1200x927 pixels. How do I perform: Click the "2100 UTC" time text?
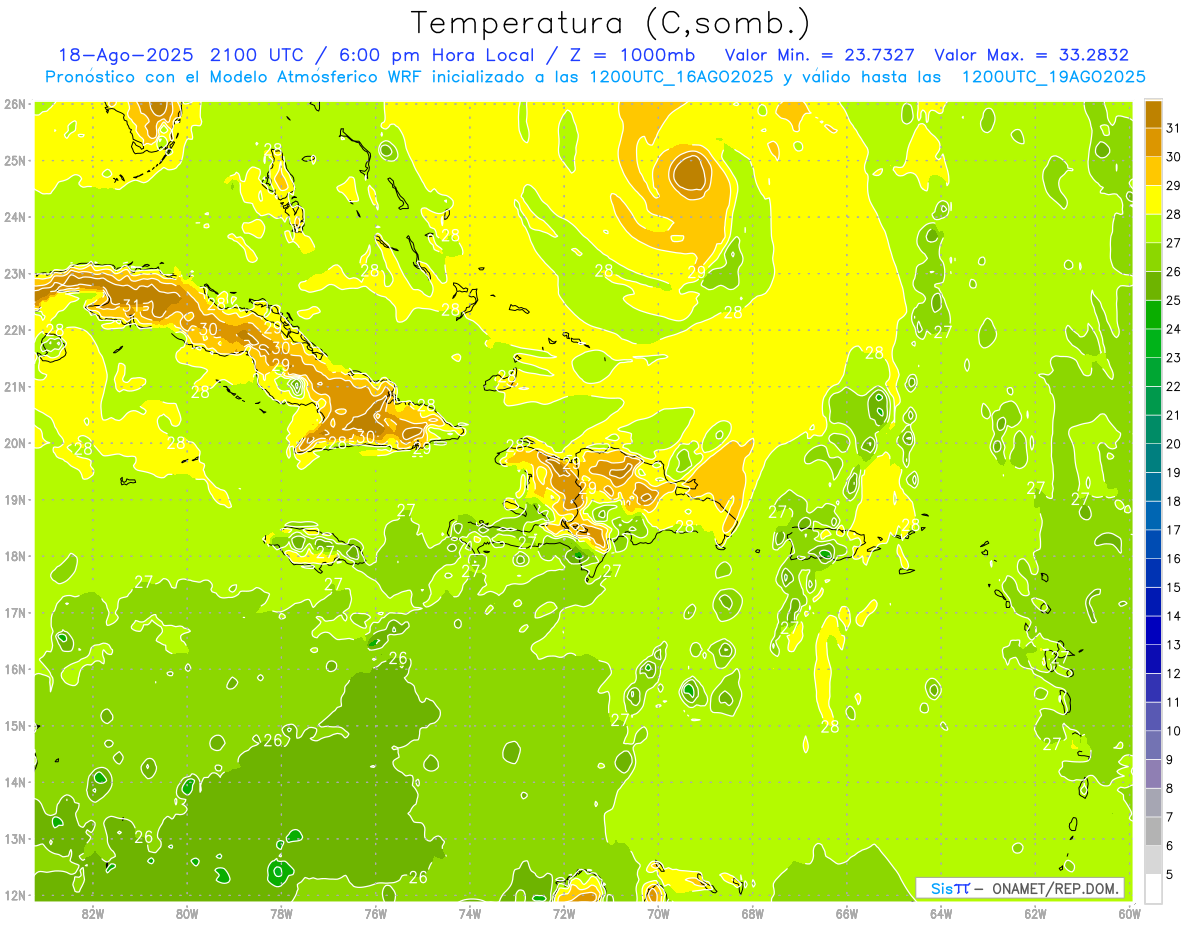259,56
